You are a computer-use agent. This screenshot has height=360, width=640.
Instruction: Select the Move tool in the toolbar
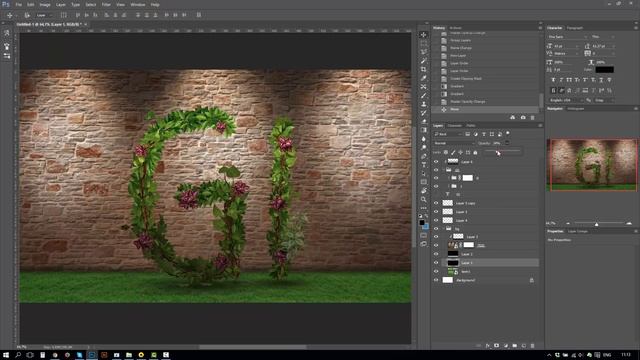[424, 35]
